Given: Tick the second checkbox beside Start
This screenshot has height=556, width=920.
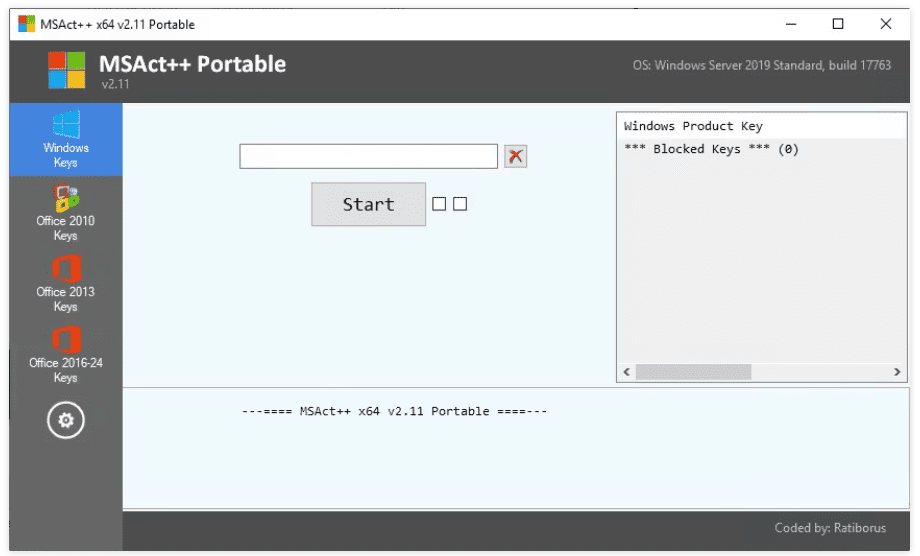Looking at the screenshot, I should click(460, 204).
